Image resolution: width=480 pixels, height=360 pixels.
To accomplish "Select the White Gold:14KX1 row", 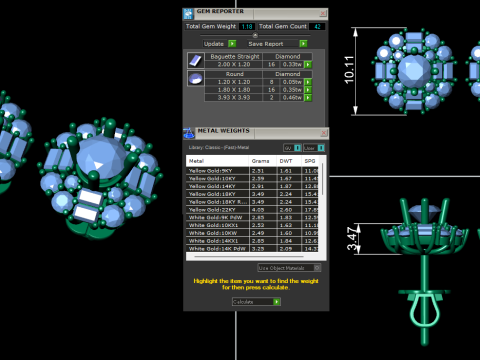I will (252, 241).
